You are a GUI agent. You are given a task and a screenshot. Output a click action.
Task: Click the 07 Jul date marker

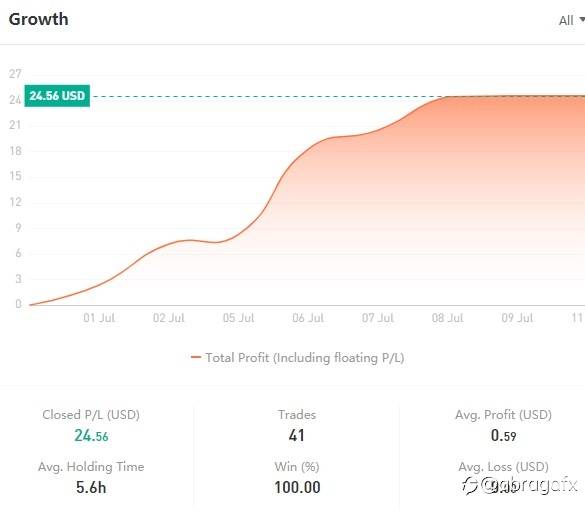point(378,318)
